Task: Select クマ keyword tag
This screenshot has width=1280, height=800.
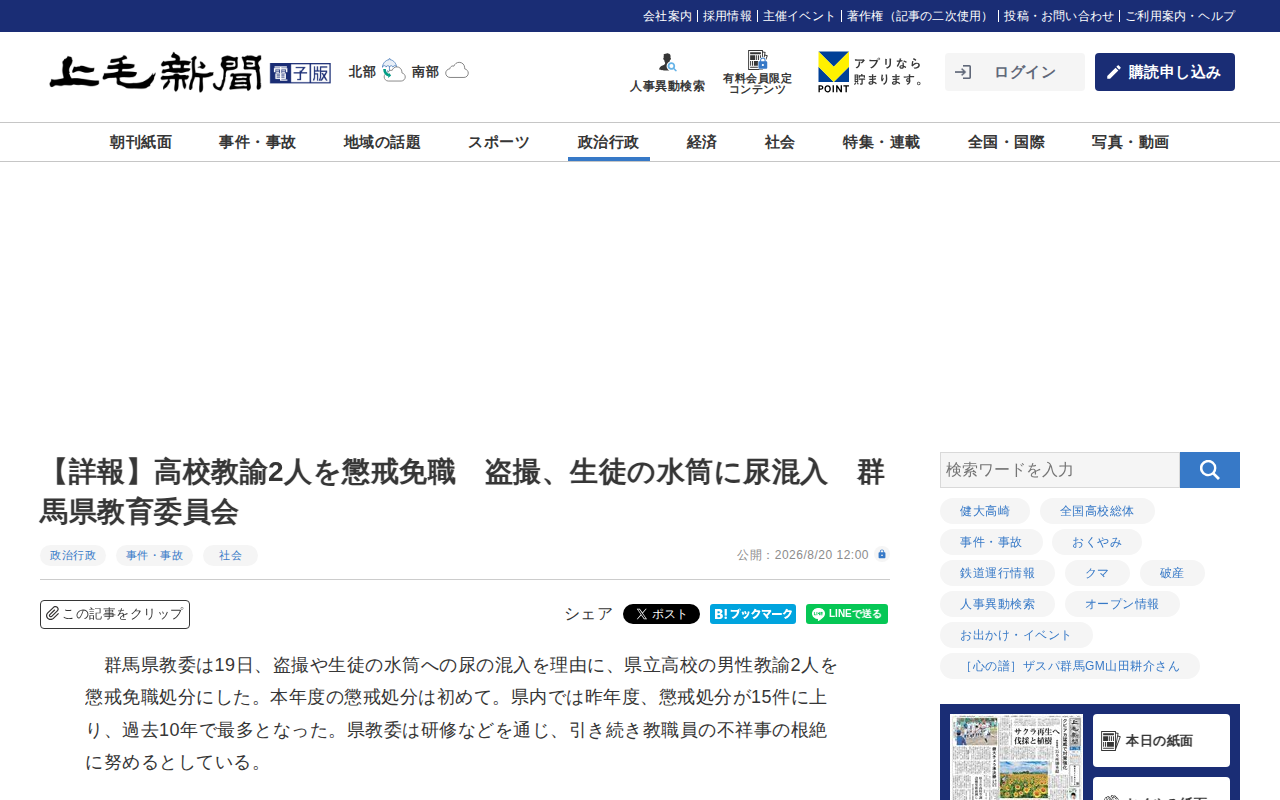Action: click(x=1097, y=573)
